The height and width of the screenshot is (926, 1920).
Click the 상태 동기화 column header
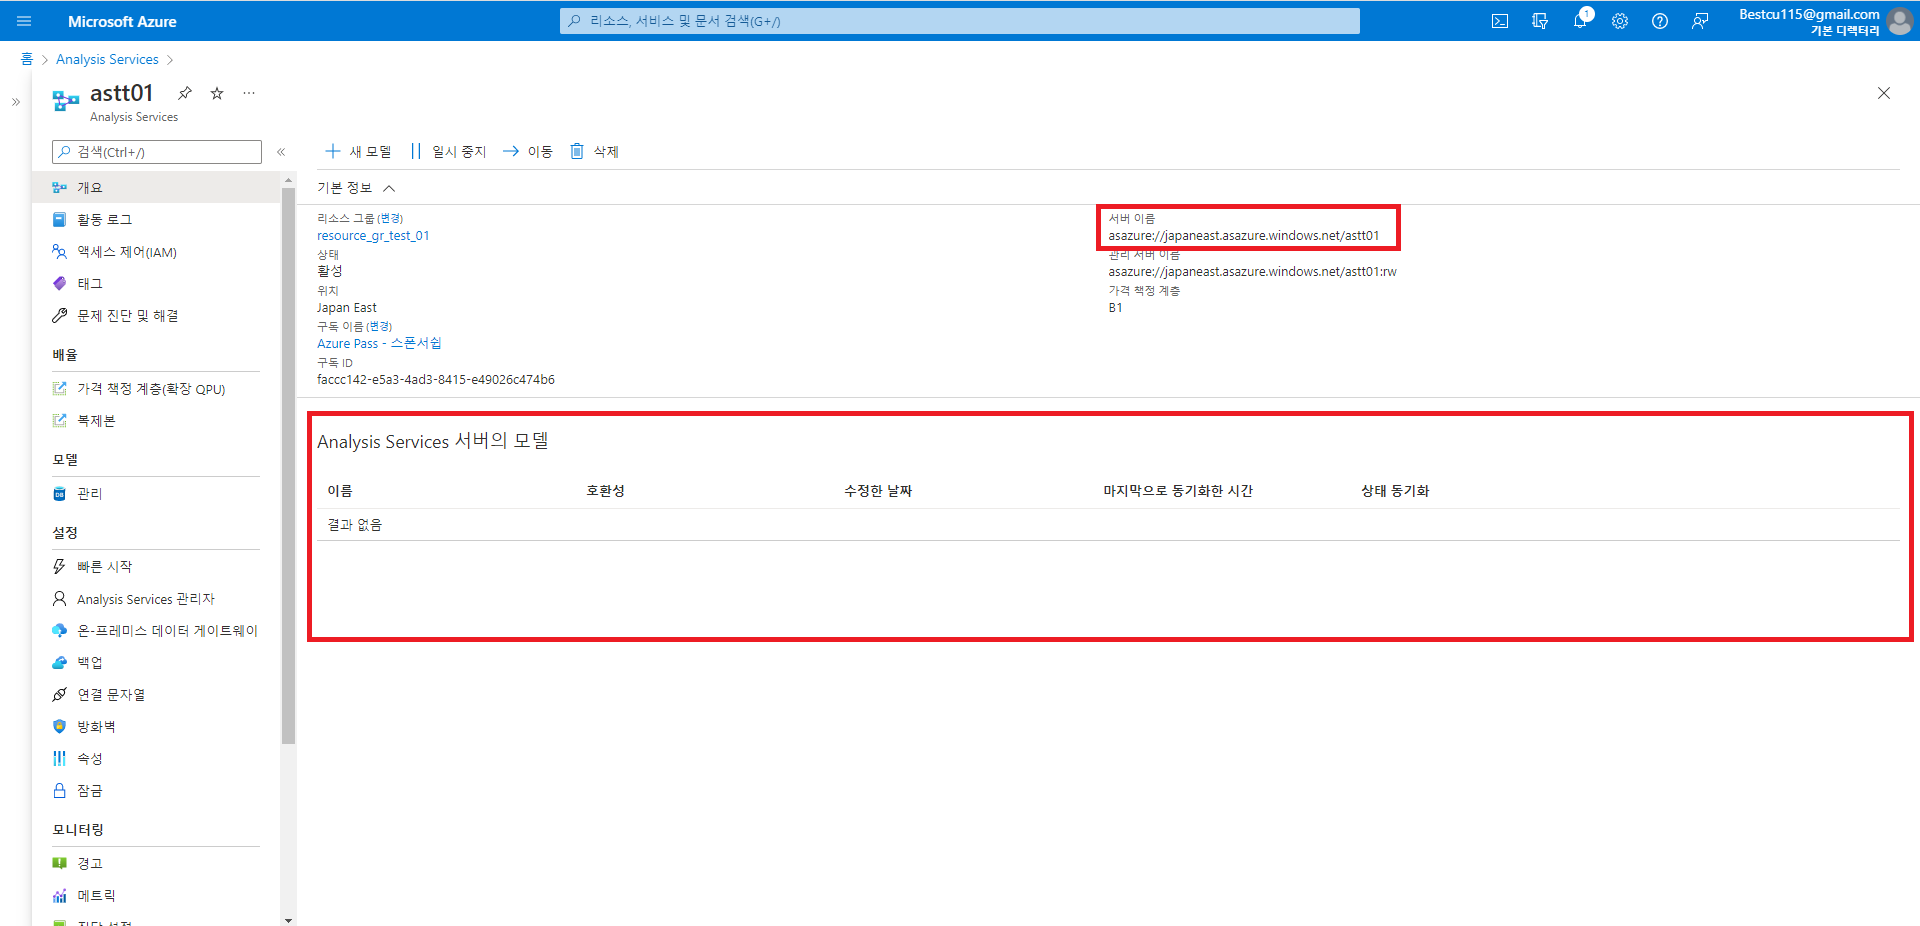[x=1395, y=491]
